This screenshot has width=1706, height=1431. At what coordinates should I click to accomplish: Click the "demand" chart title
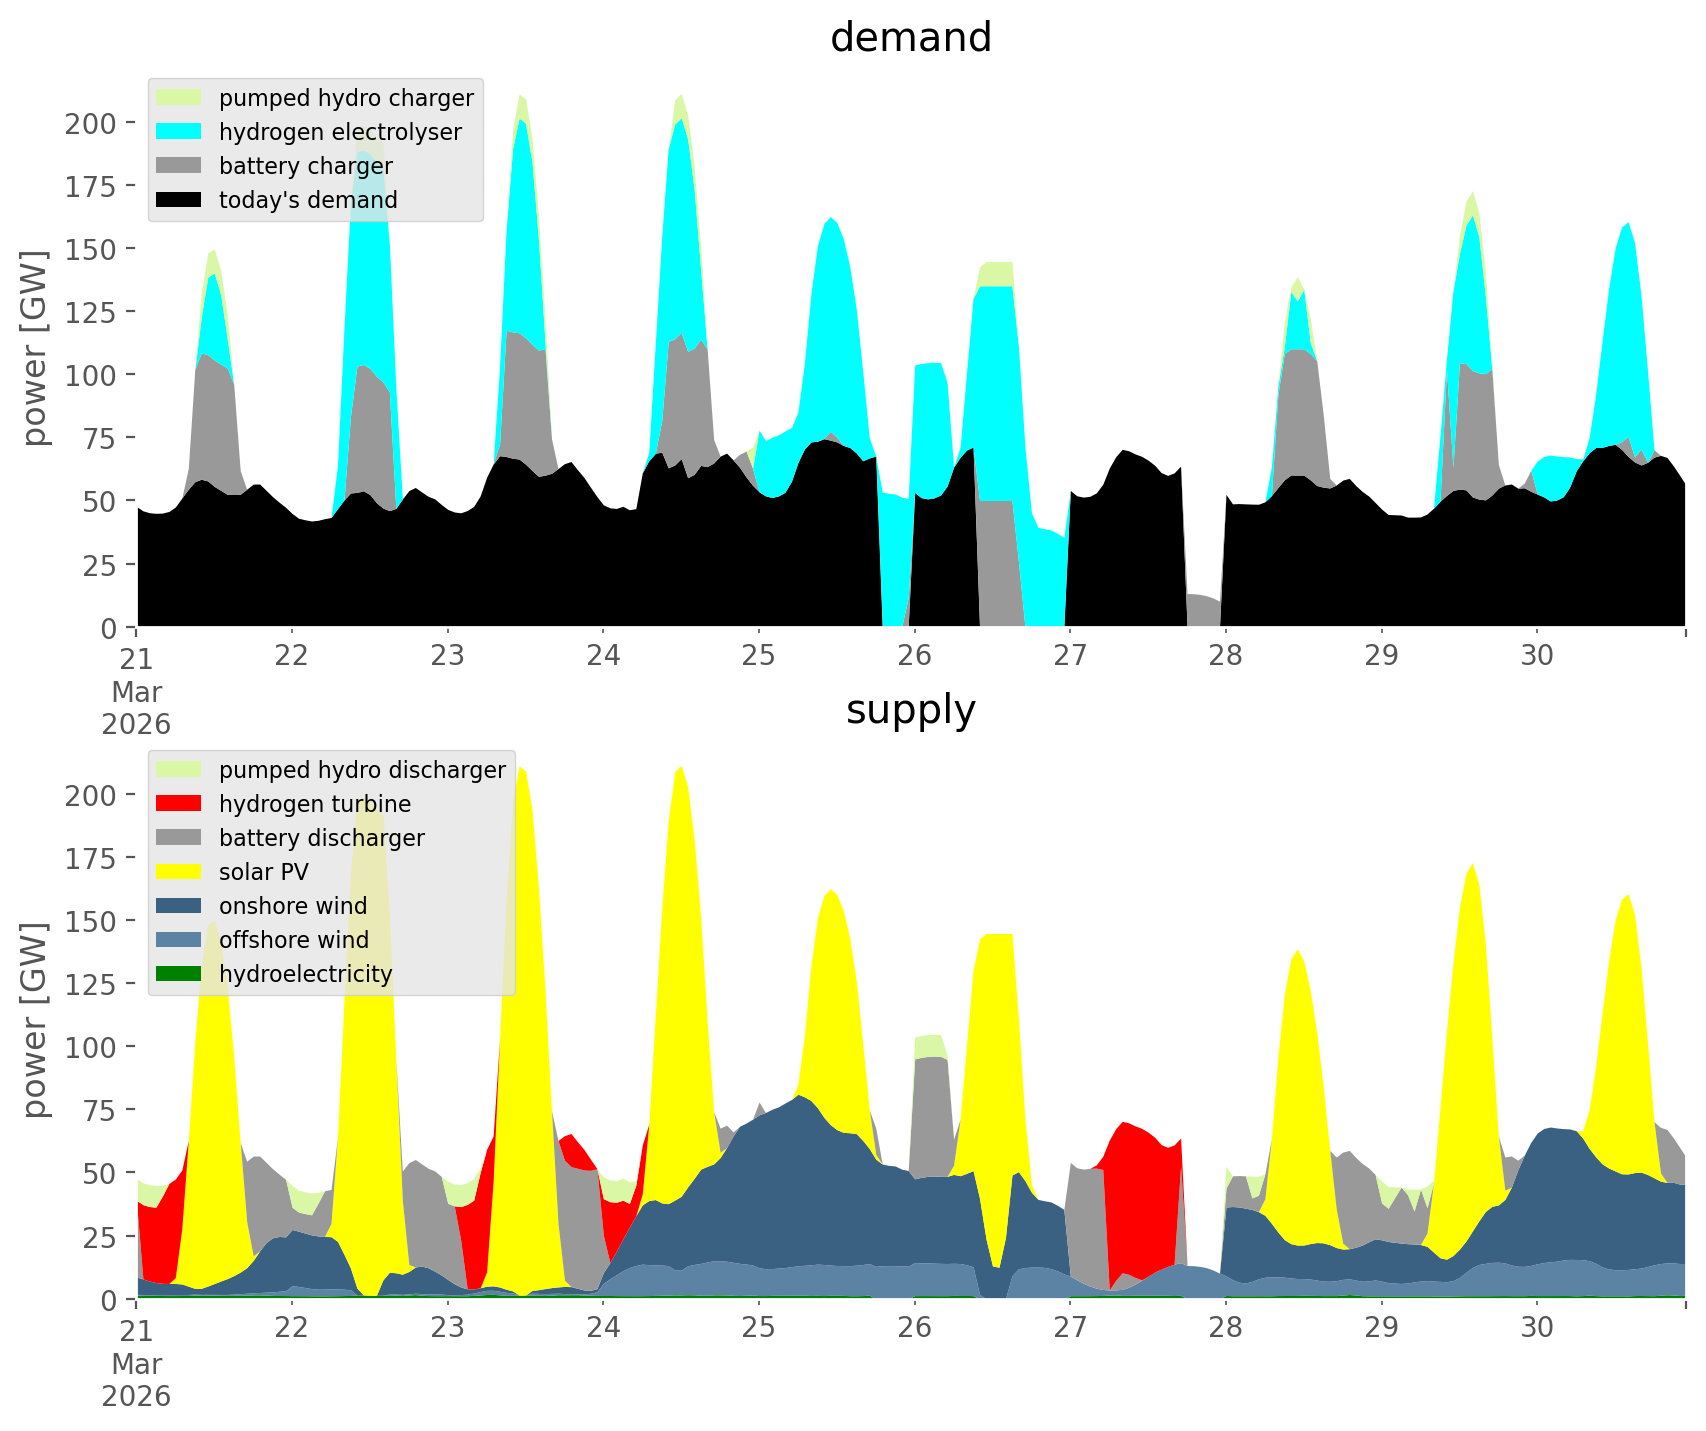click(x=910, y=38)
